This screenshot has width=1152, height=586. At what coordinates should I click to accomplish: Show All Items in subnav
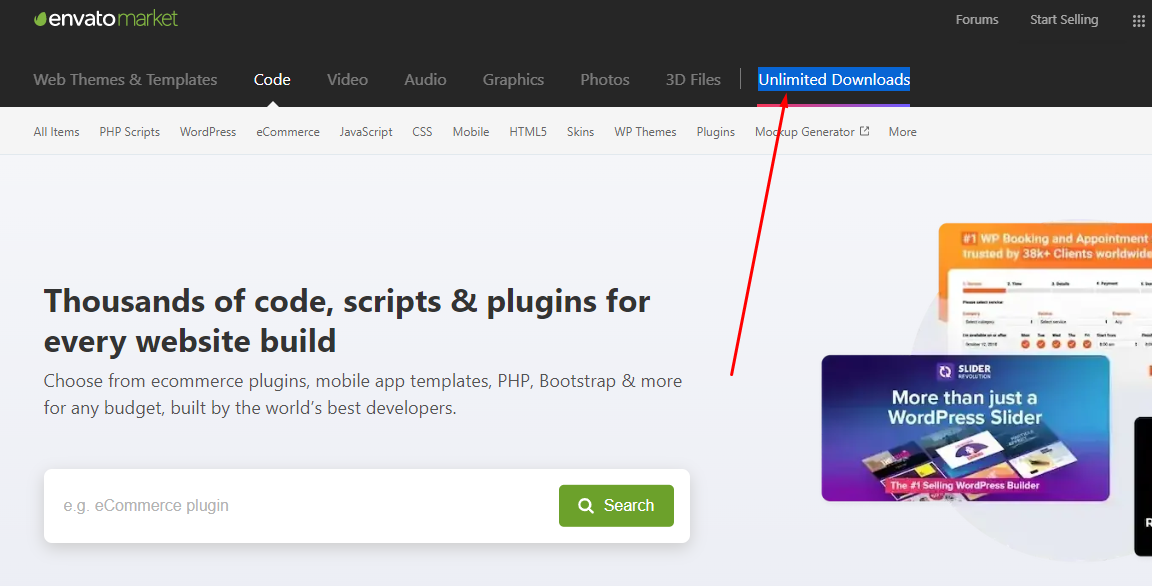[57, 132]
